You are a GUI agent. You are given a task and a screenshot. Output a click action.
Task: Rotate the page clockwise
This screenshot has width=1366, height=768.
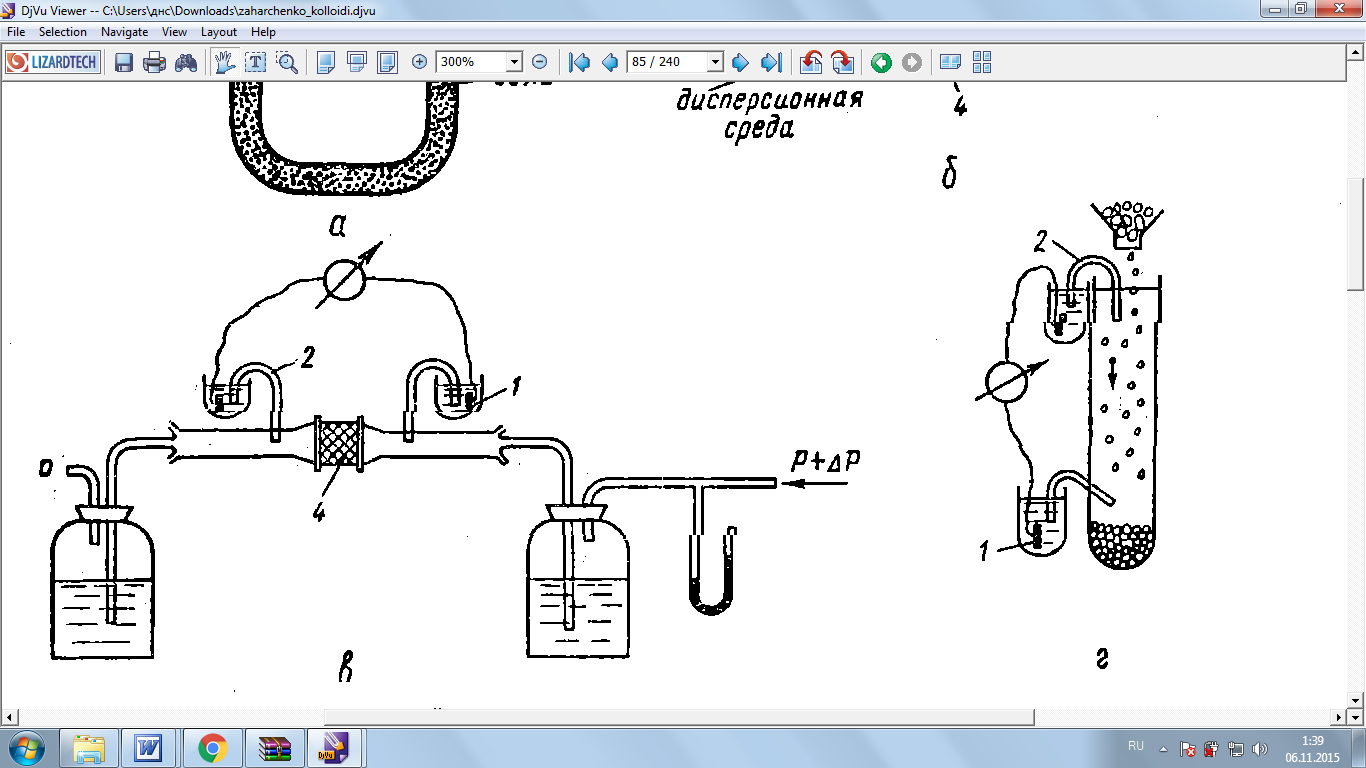pyautogui.click(x=842, y=62)
